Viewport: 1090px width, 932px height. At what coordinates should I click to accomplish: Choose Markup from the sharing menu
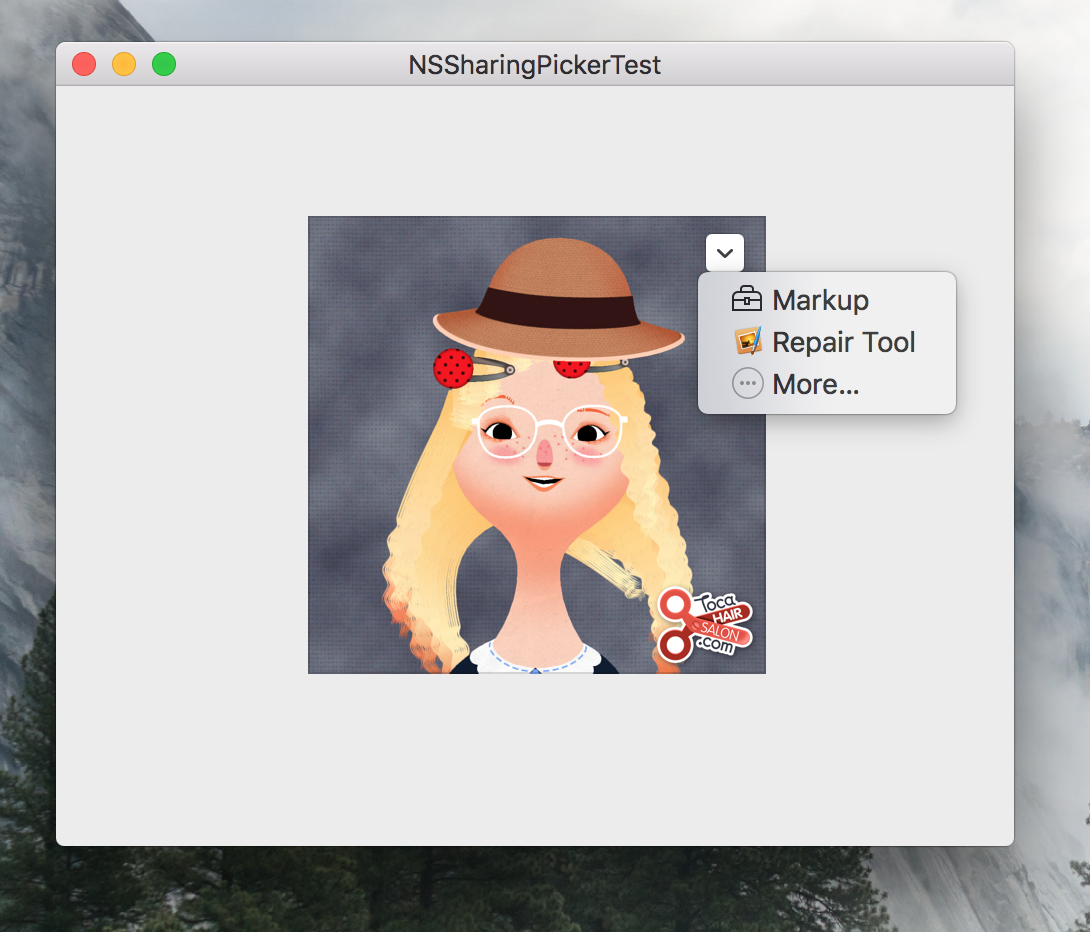pyautogui.click(x=827, y=300)
